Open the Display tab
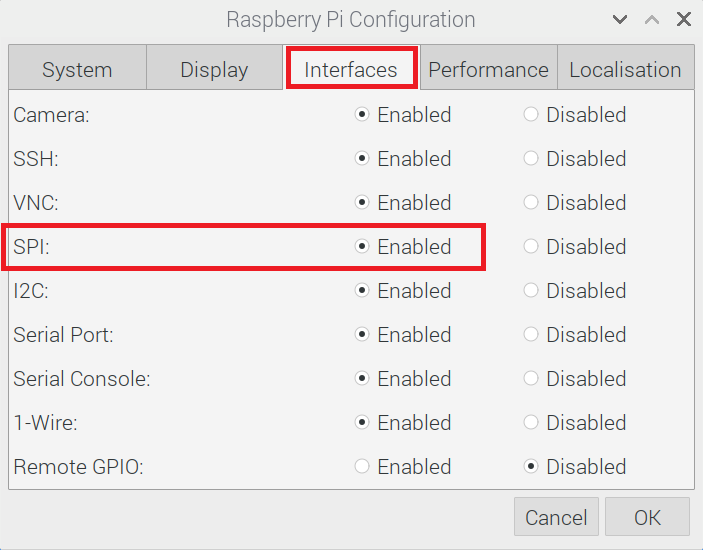The image size is (703, 550). click(214, 67)
